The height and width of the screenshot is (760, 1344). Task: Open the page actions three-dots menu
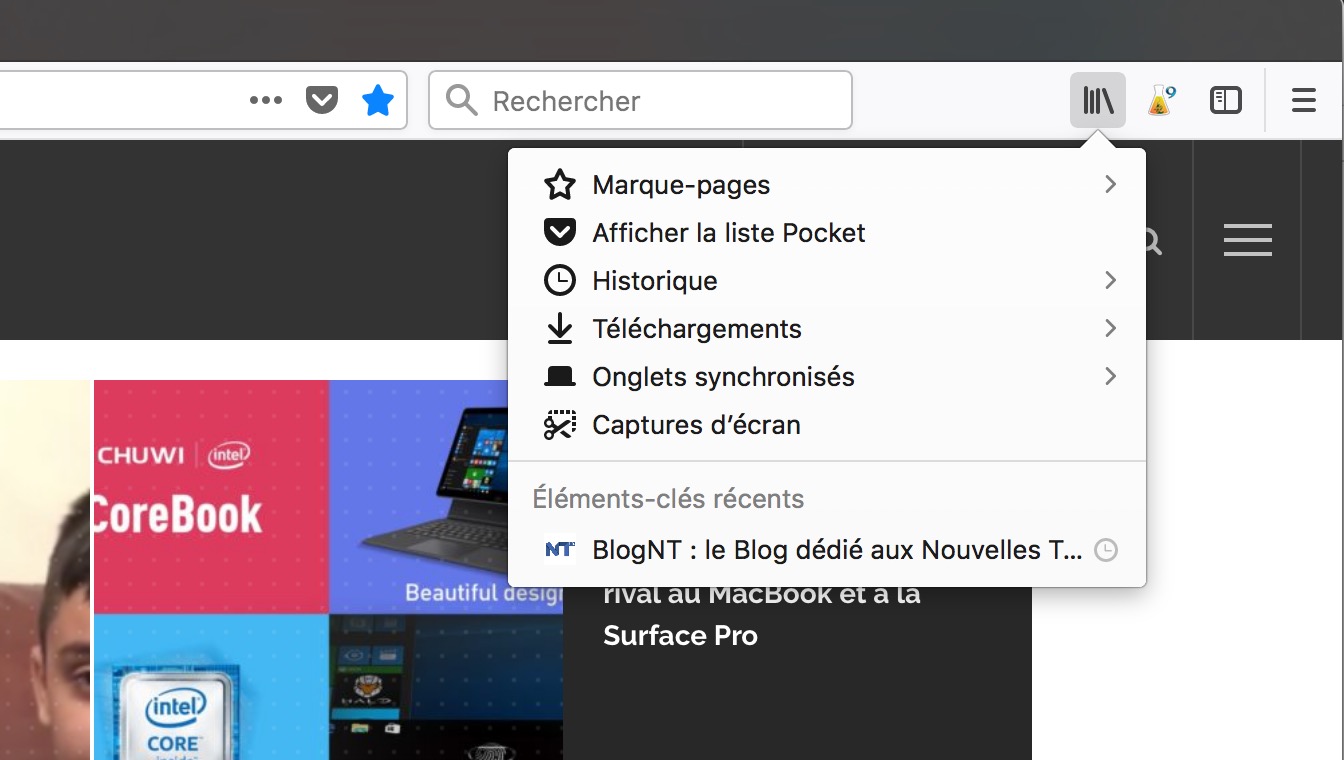pyautogui.click(x=265, y=100)
